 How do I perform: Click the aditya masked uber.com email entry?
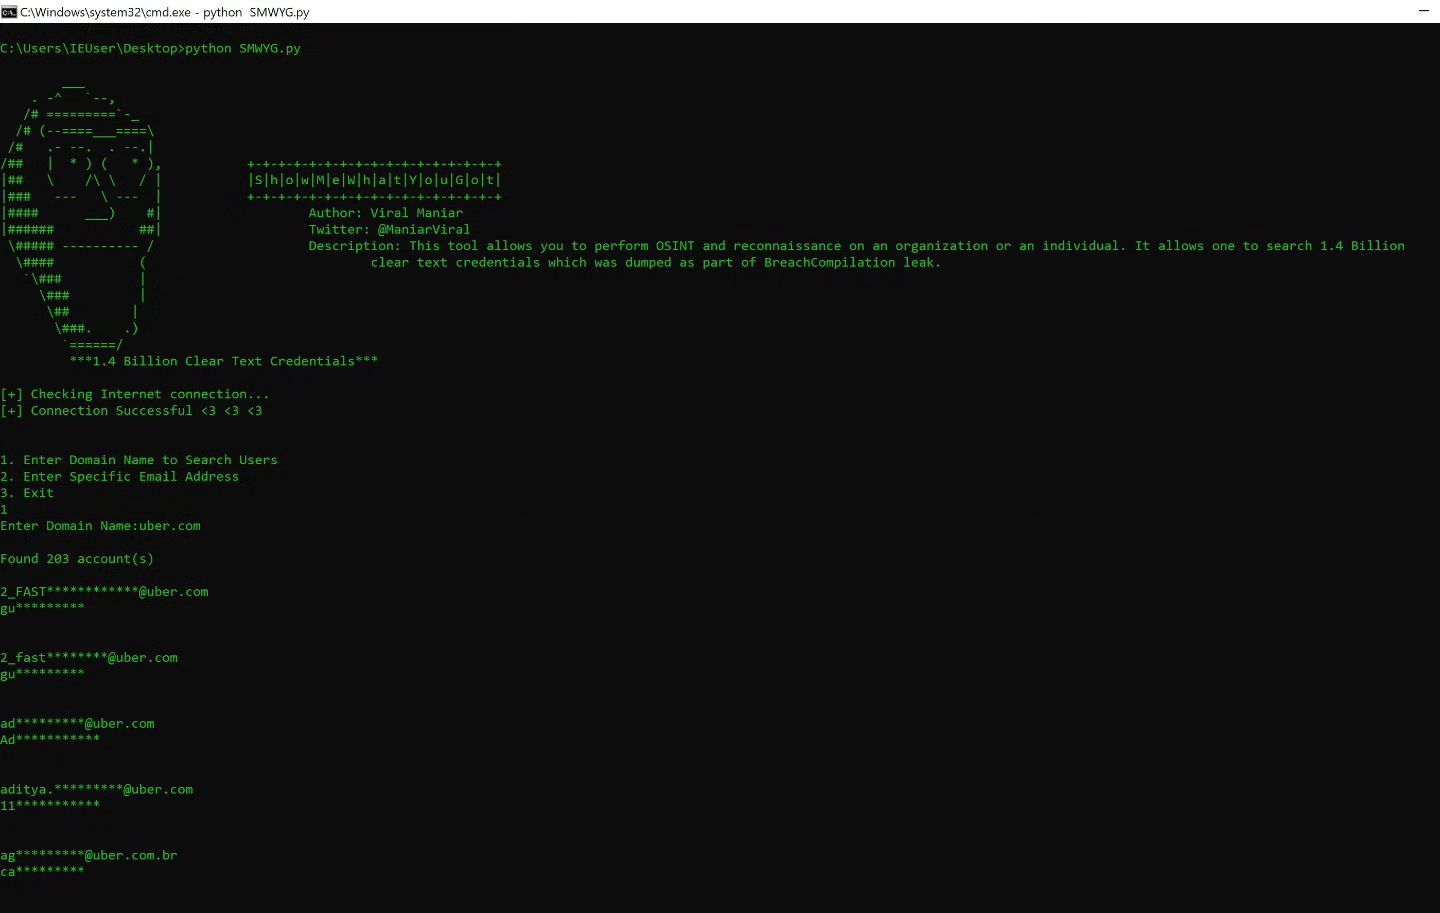(96, 790)
